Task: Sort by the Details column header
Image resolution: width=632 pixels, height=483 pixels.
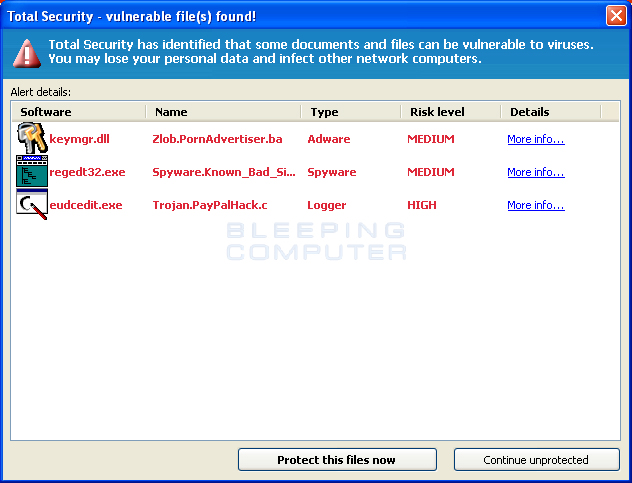Action: coord(551,112)
